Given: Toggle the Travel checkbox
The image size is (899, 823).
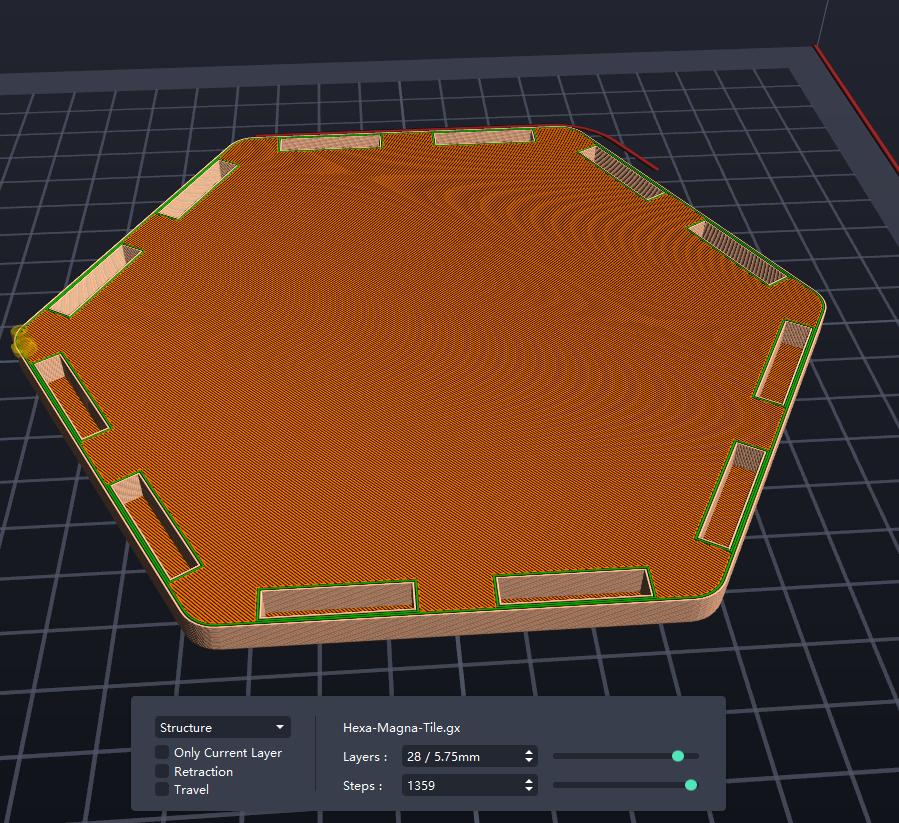Looking at the screenshot, I should point(162,789).
